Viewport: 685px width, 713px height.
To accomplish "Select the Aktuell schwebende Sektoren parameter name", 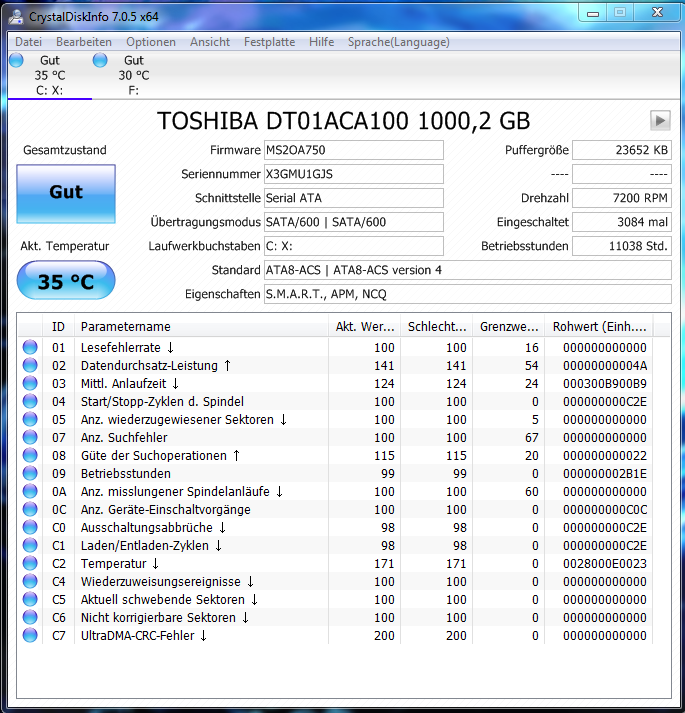I will [x=170, y=599].
